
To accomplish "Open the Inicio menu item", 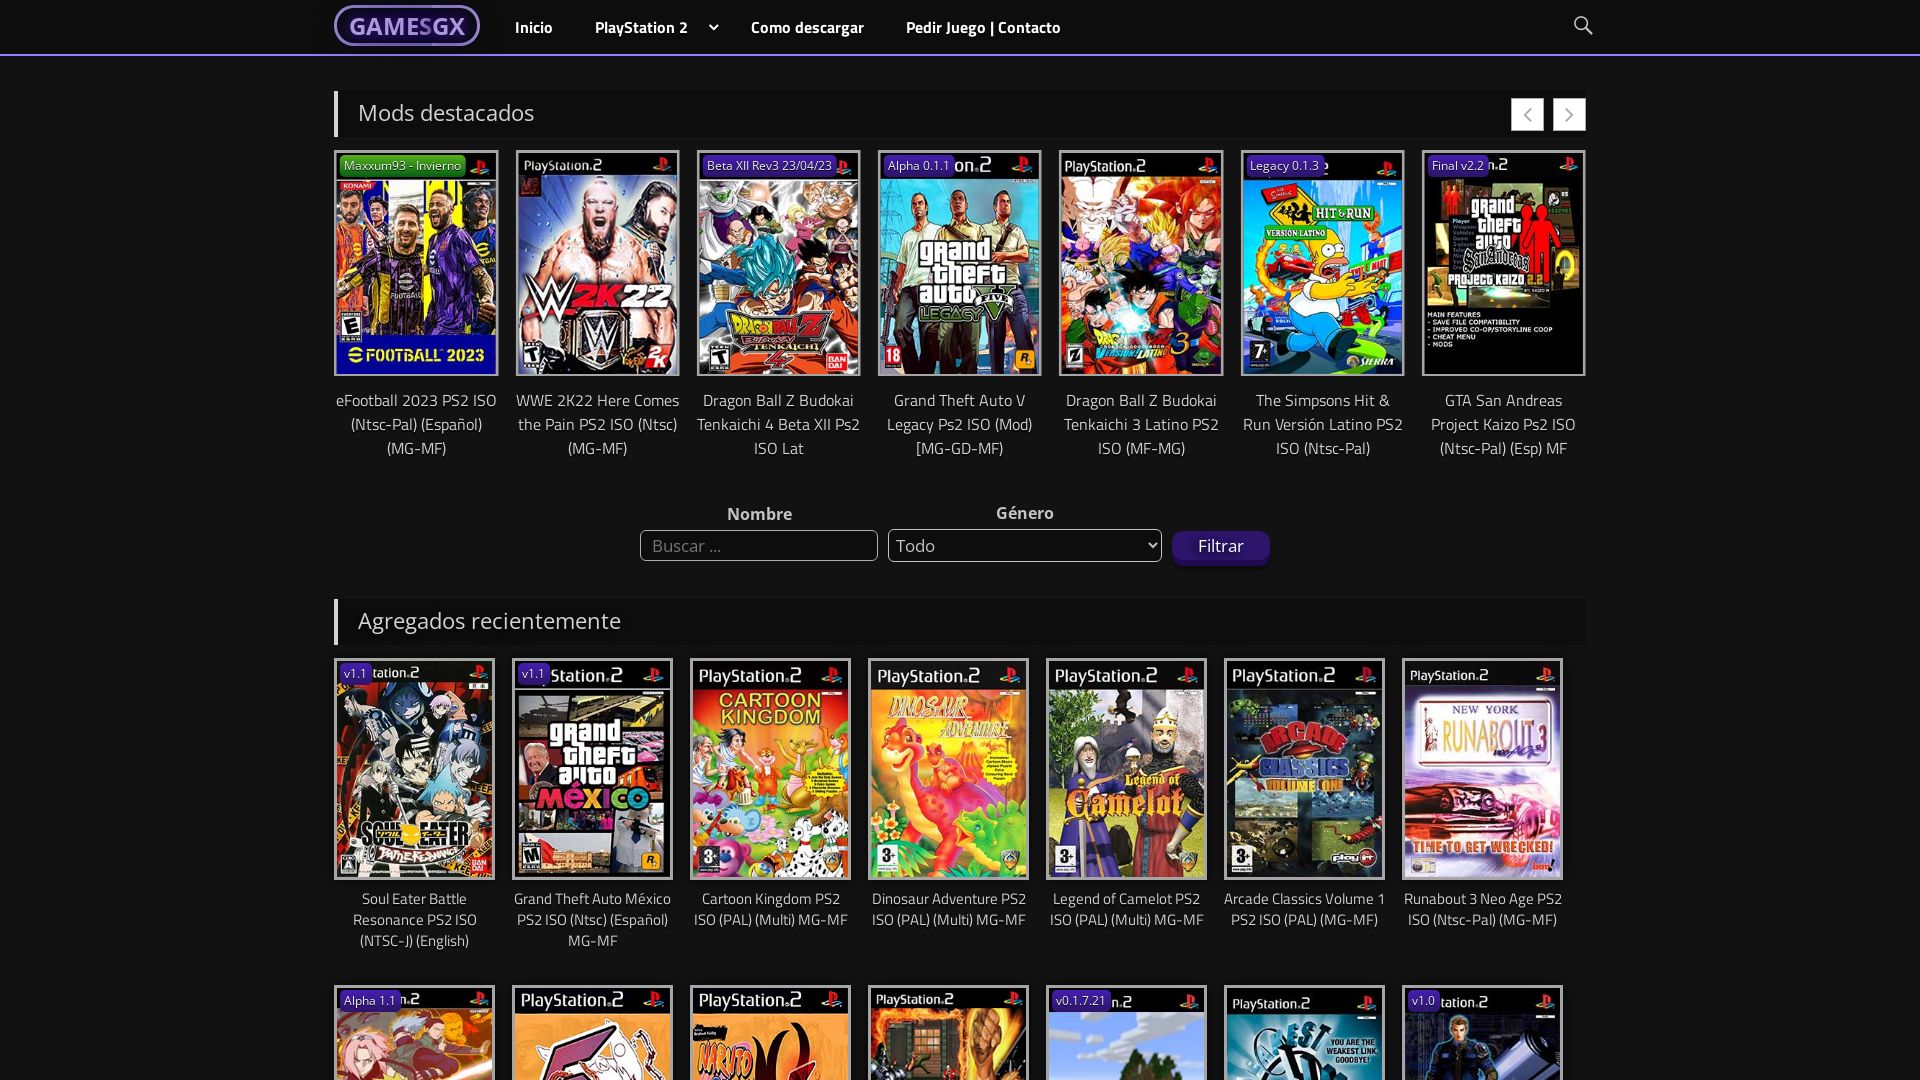I will click(533, 27).
